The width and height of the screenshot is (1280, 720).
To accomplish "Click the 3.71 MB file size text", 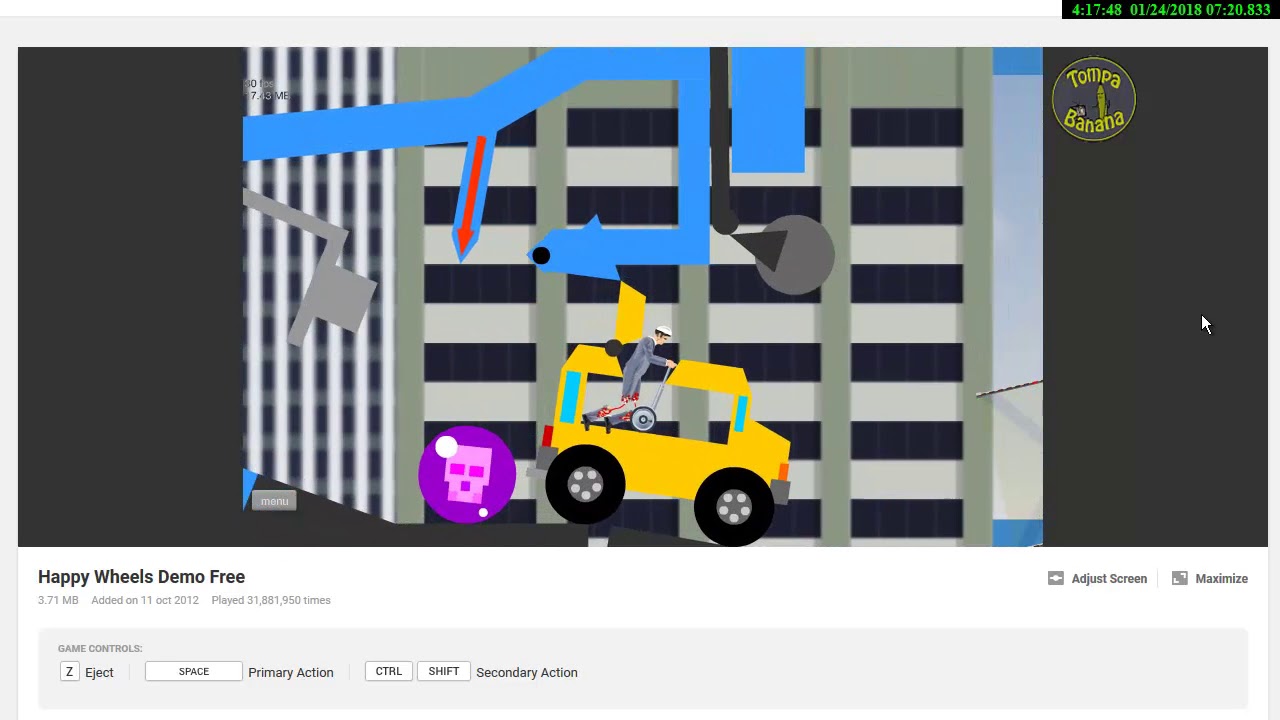I will pos(58,600).
